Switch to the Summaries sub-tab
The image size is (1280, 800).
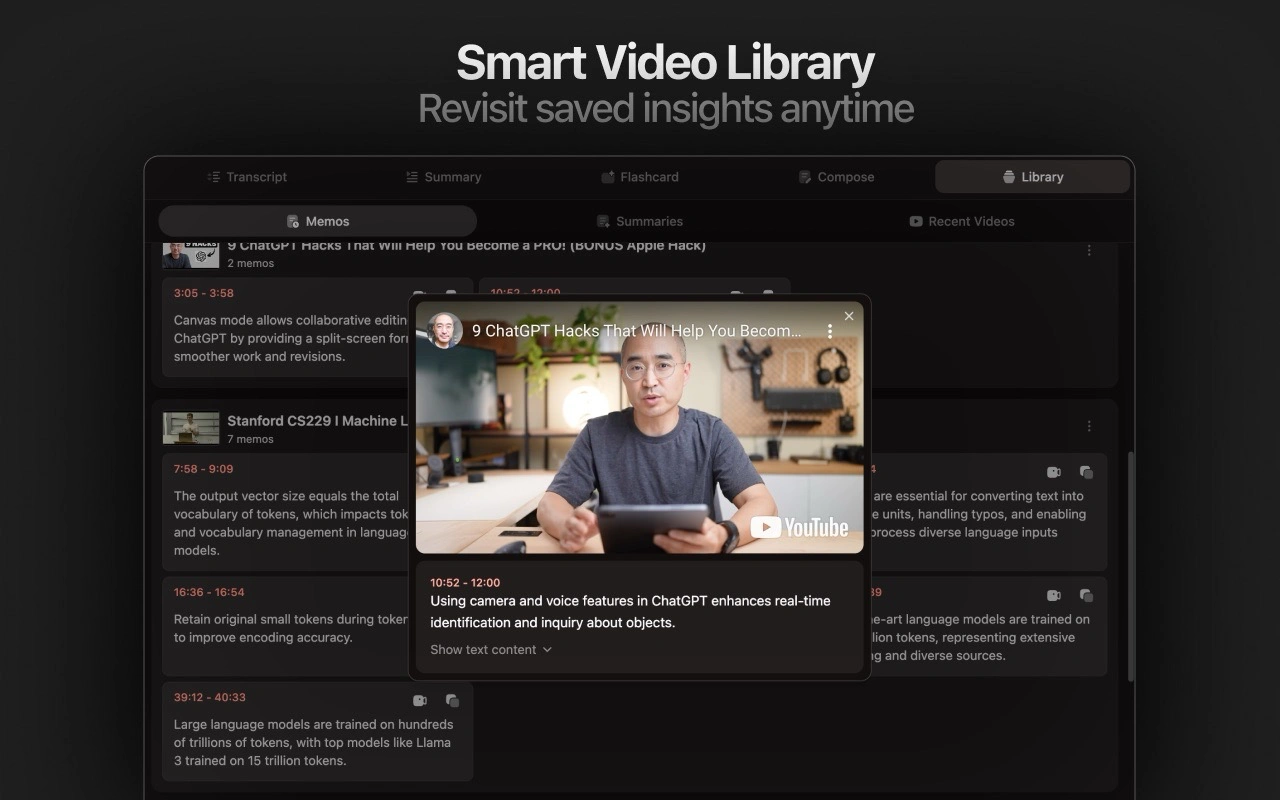coord(640,221)
